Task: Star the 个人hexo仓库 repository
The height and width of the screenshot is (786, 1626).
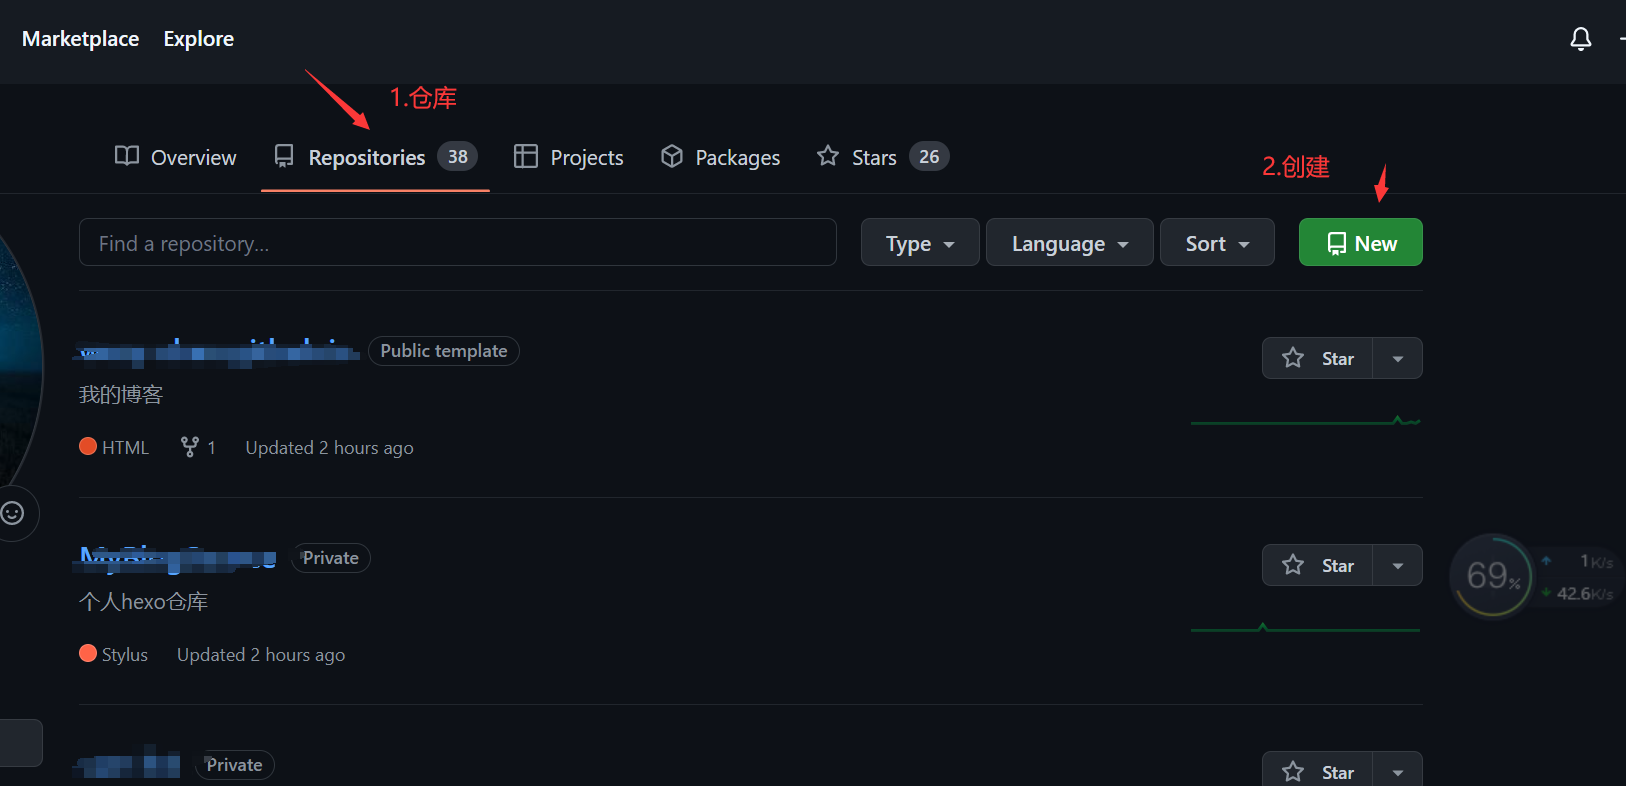Action: tap(1318, 565)
